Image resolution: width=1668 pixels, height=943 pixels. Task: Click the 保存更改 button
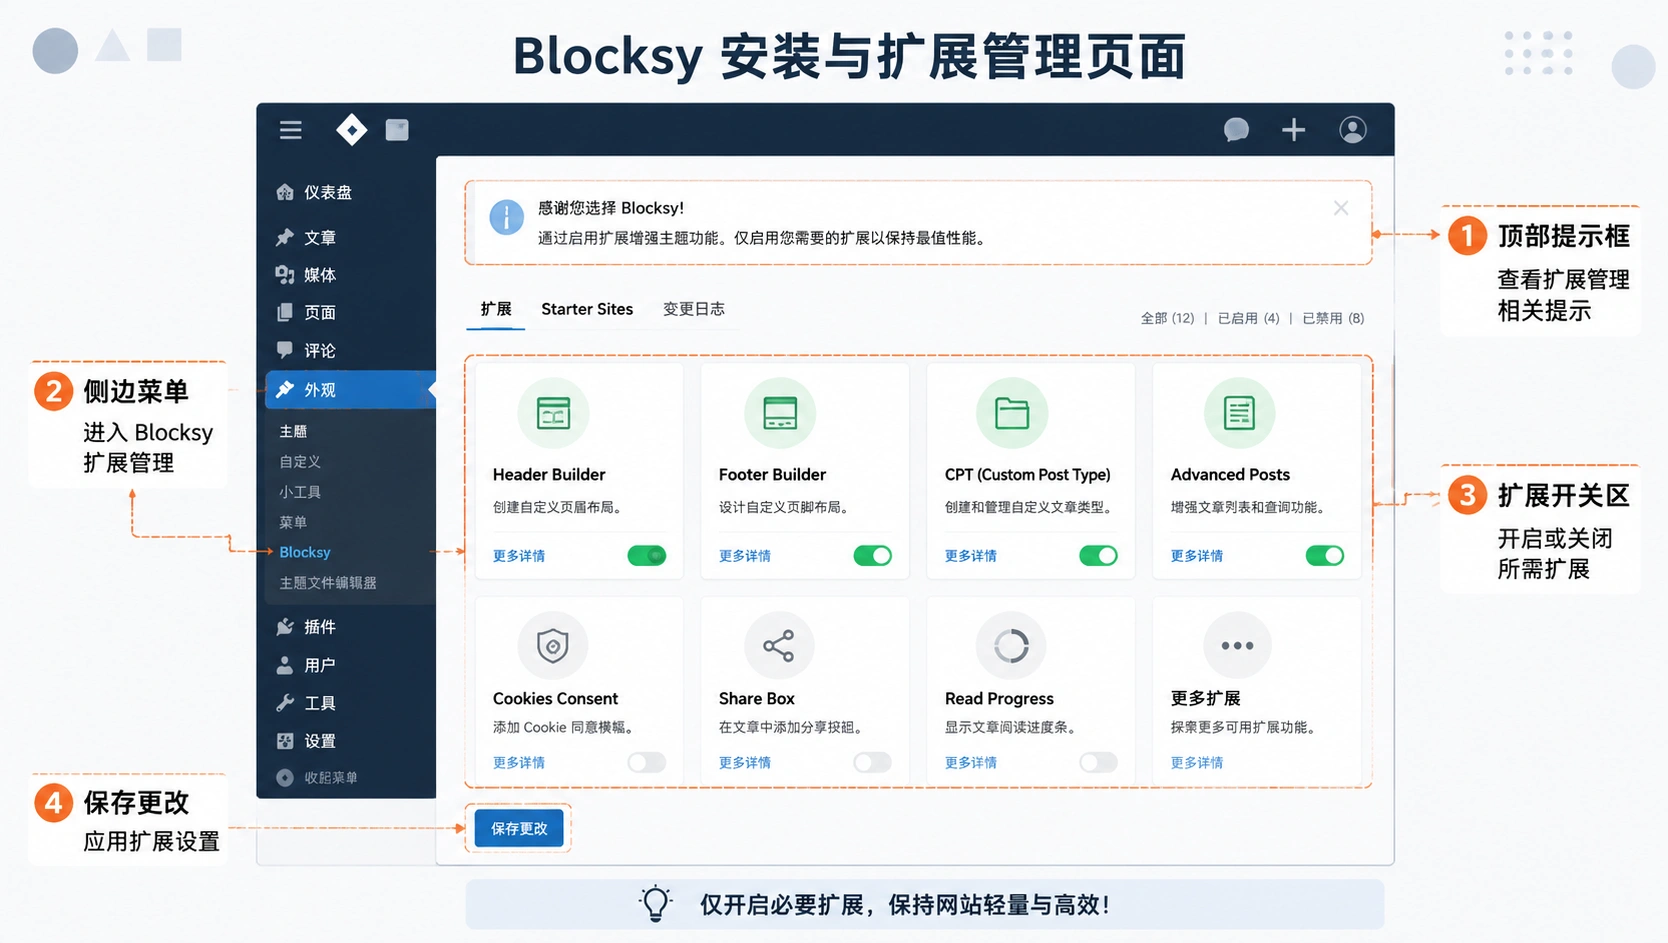519,828
